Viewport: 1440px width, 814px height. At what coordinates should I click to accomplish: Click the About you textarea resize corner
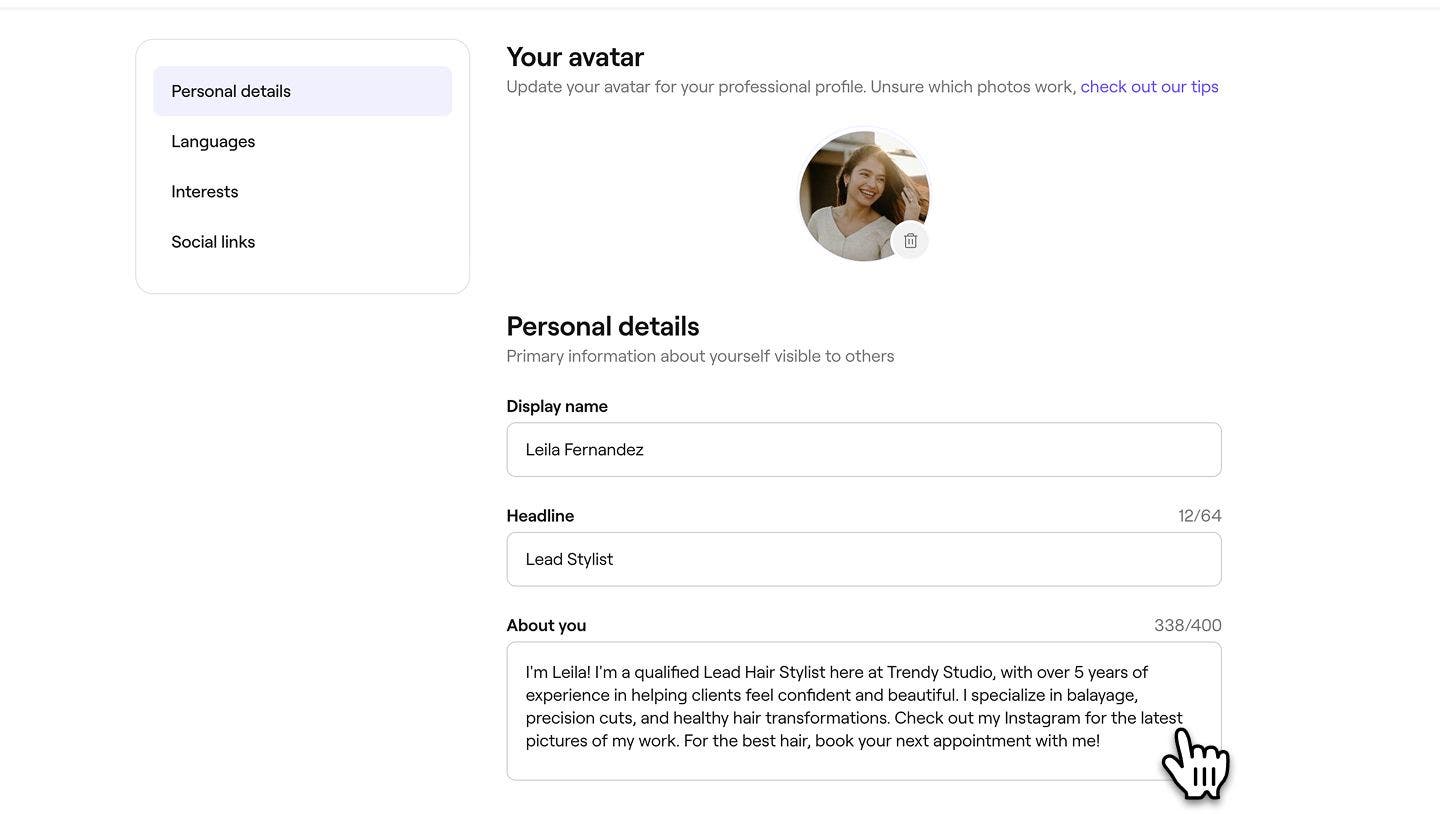click(1214, 773)
